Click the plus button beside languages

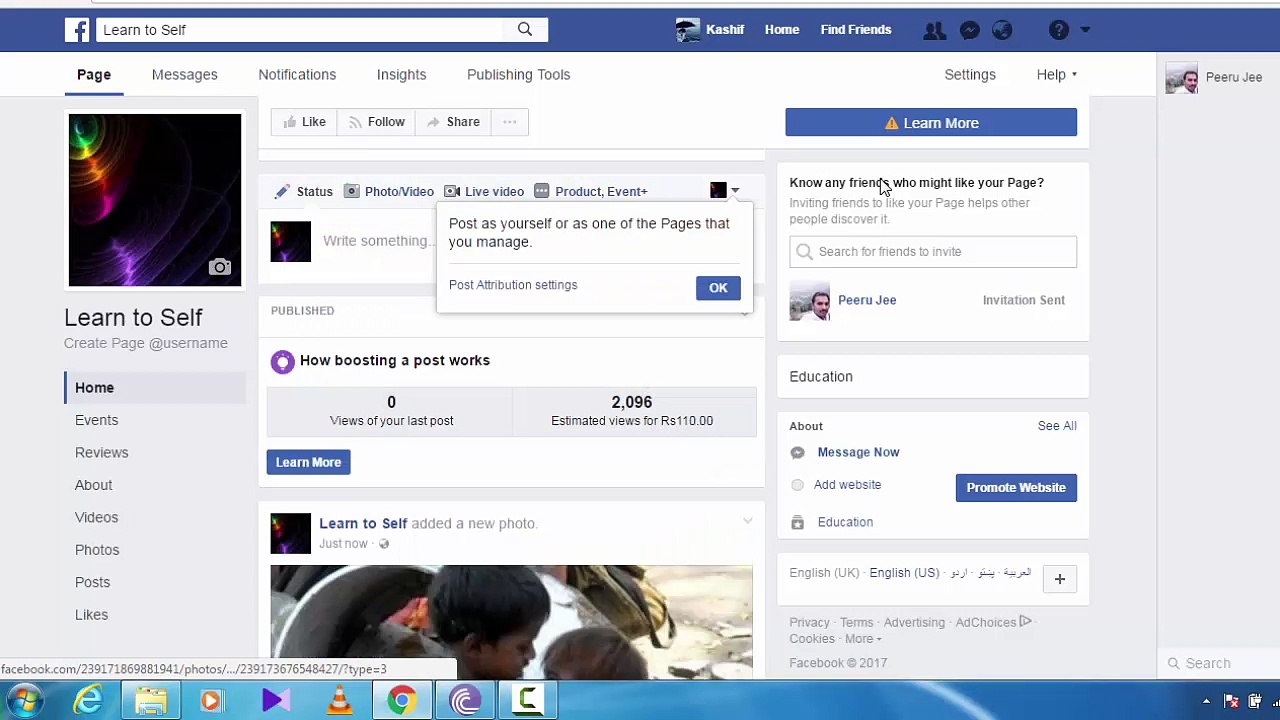click(1060, 579)
